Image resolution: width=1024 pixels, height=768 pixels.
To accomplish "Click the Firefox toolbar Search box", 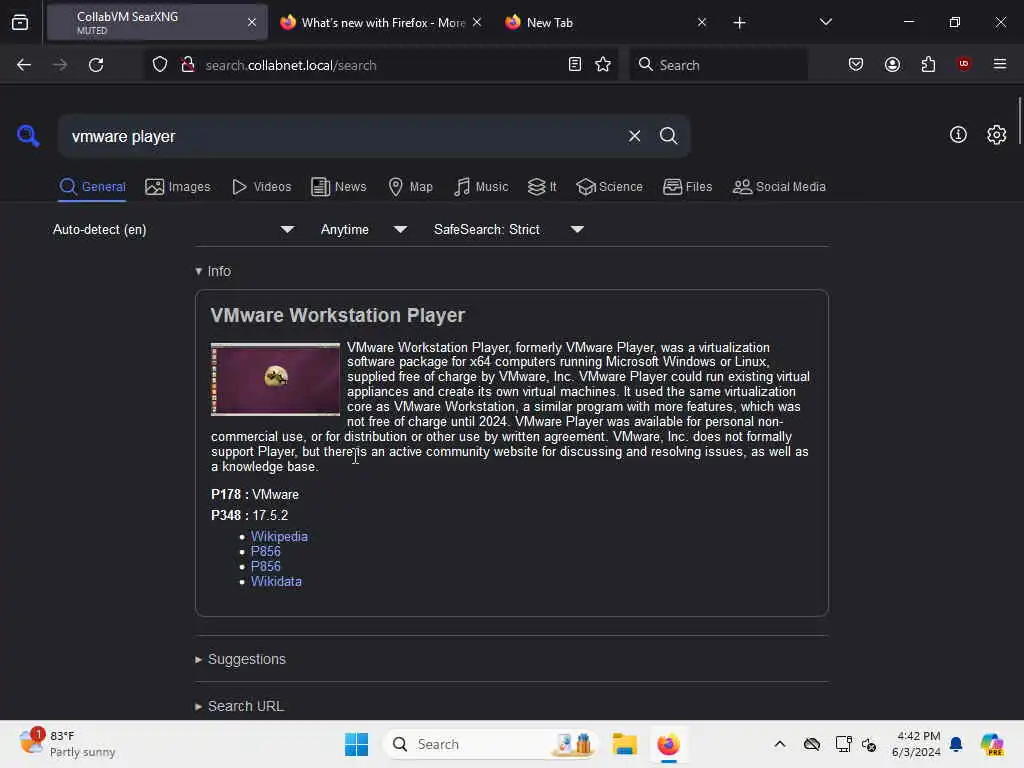I will pos(718,65).
